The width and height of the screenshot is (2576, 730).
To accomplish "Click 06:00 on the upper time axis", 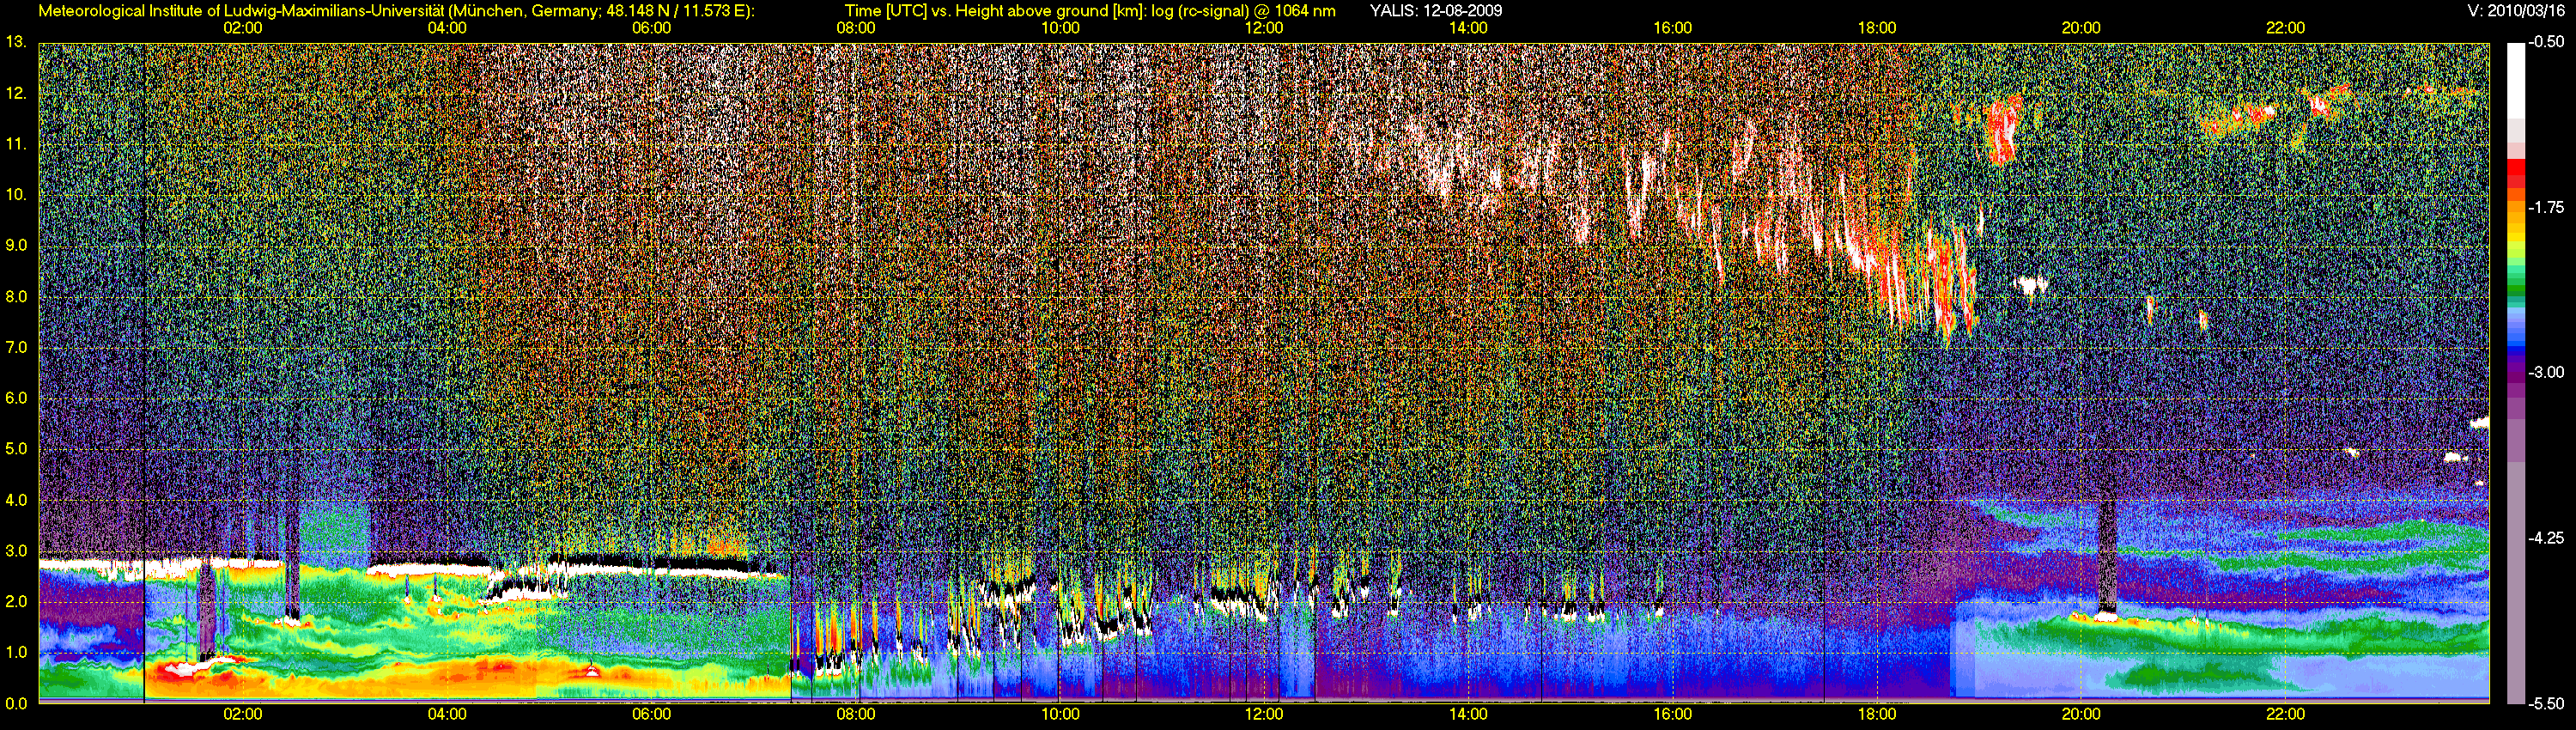I will (651, 28).
